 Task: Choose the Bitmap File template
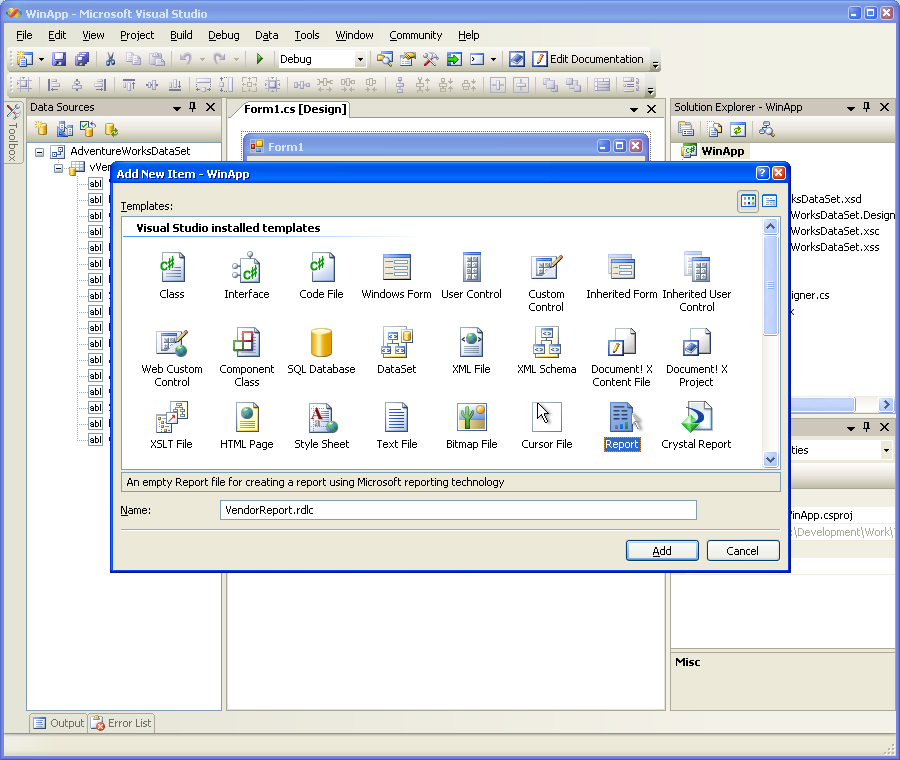(471, 418)
